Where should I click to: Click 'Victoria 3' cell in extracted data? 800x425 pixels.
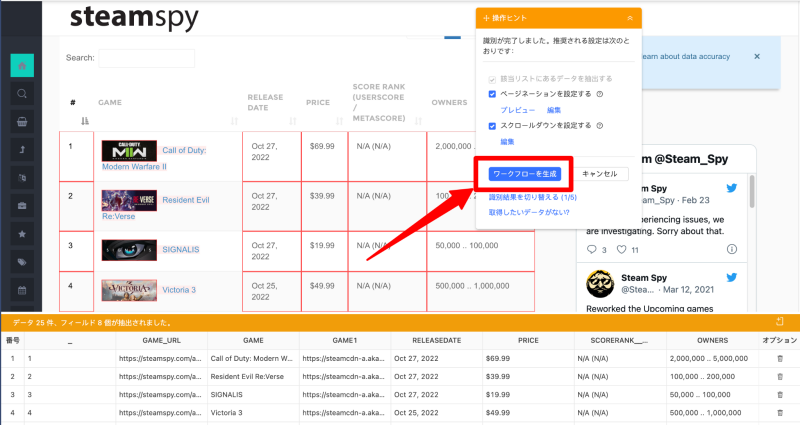(253, 412)
